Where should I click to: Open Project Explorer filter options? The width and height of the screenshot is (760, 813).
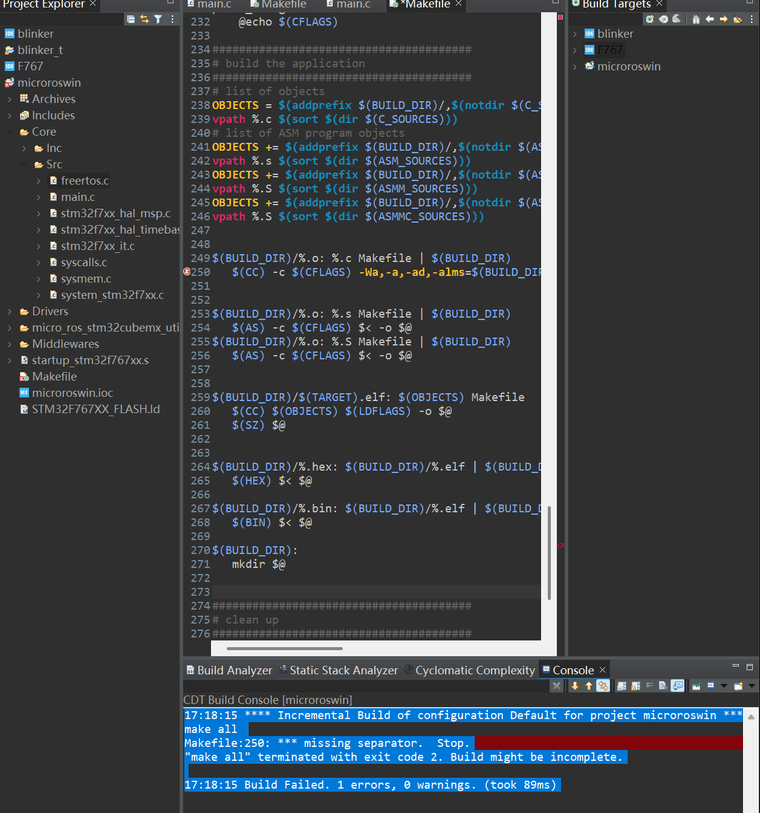tap(158, 19)
